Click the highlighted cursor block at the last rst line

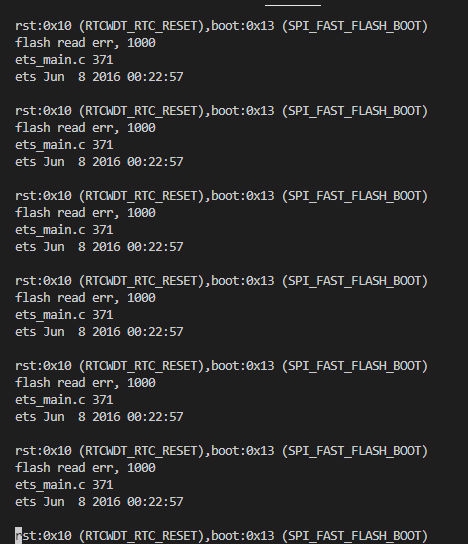(18, 535)
